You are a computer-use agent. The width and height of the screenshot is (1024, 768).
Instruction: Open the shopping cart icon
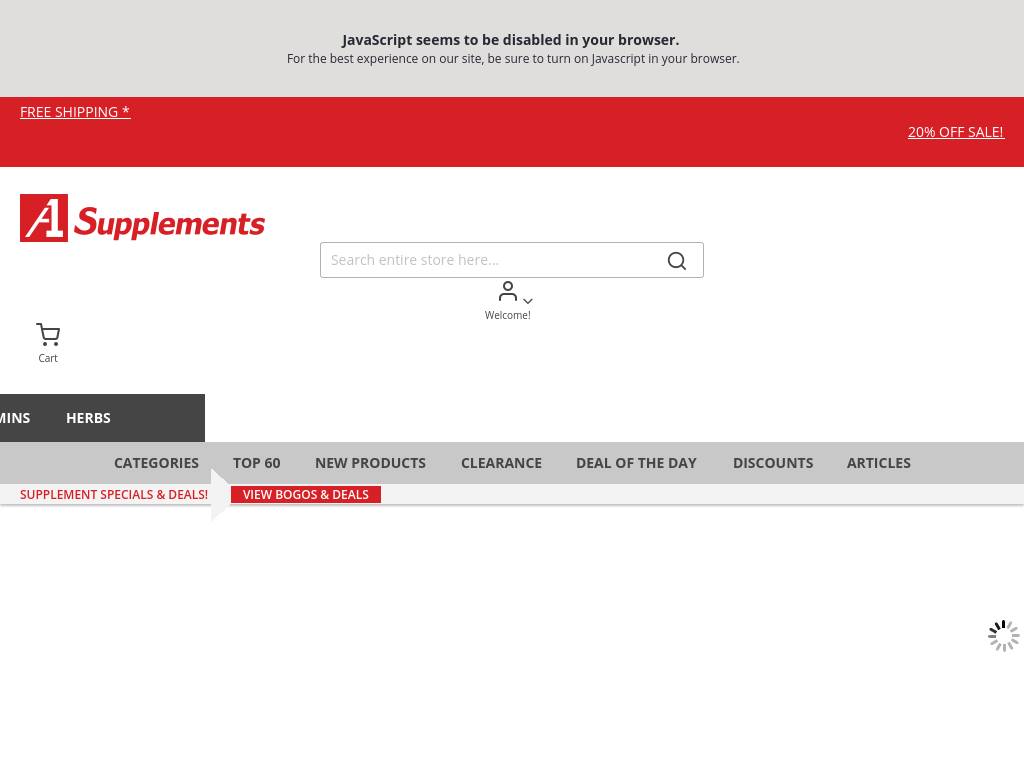(x=48, y=335)
